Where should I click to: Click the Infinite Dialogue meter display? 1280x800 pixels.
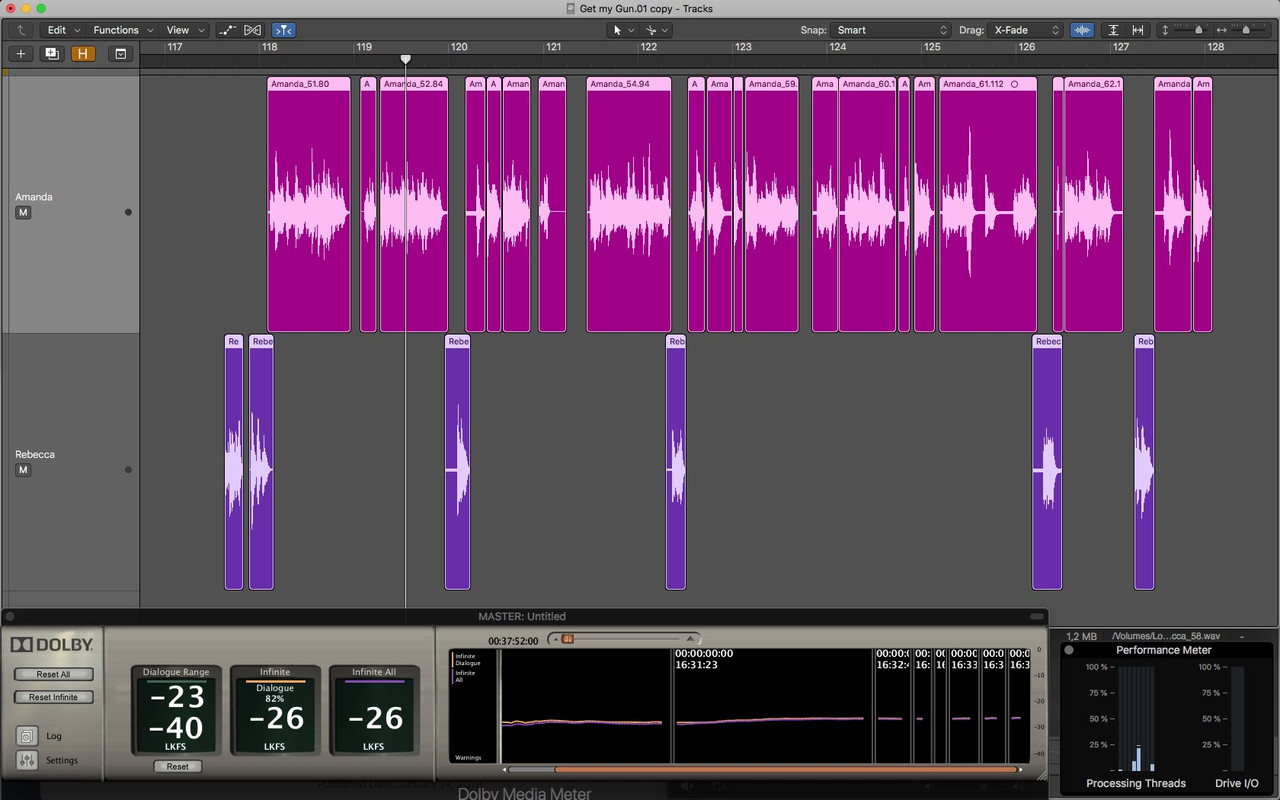(275, 710)
